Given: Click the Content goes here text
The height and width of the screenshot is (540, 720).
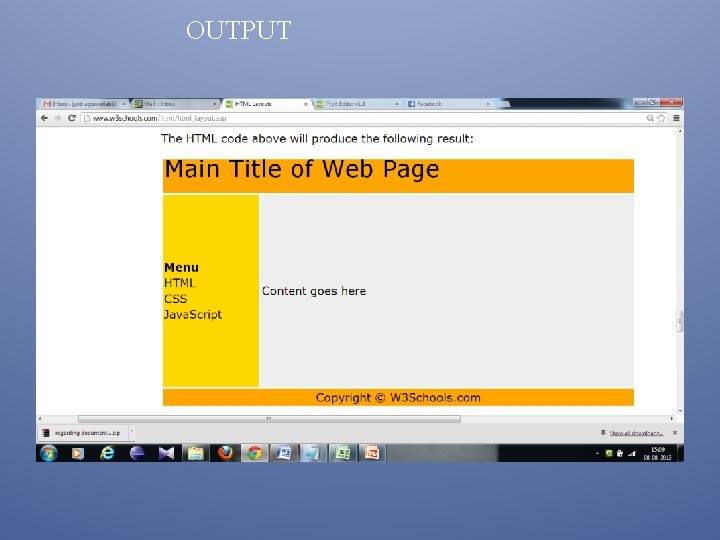Looking at the screenshot, I should point(314,291).
